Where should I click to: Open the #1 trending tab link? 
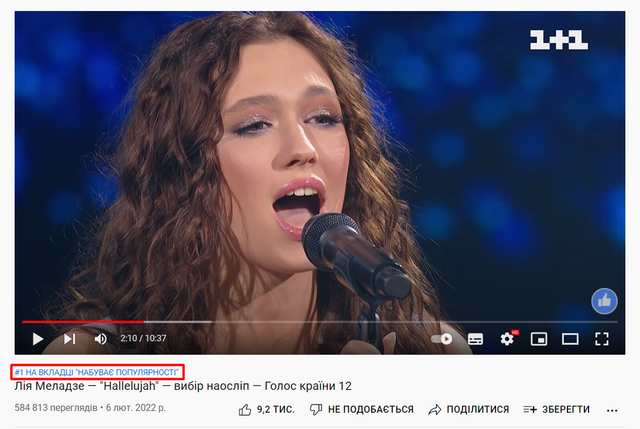97,372
